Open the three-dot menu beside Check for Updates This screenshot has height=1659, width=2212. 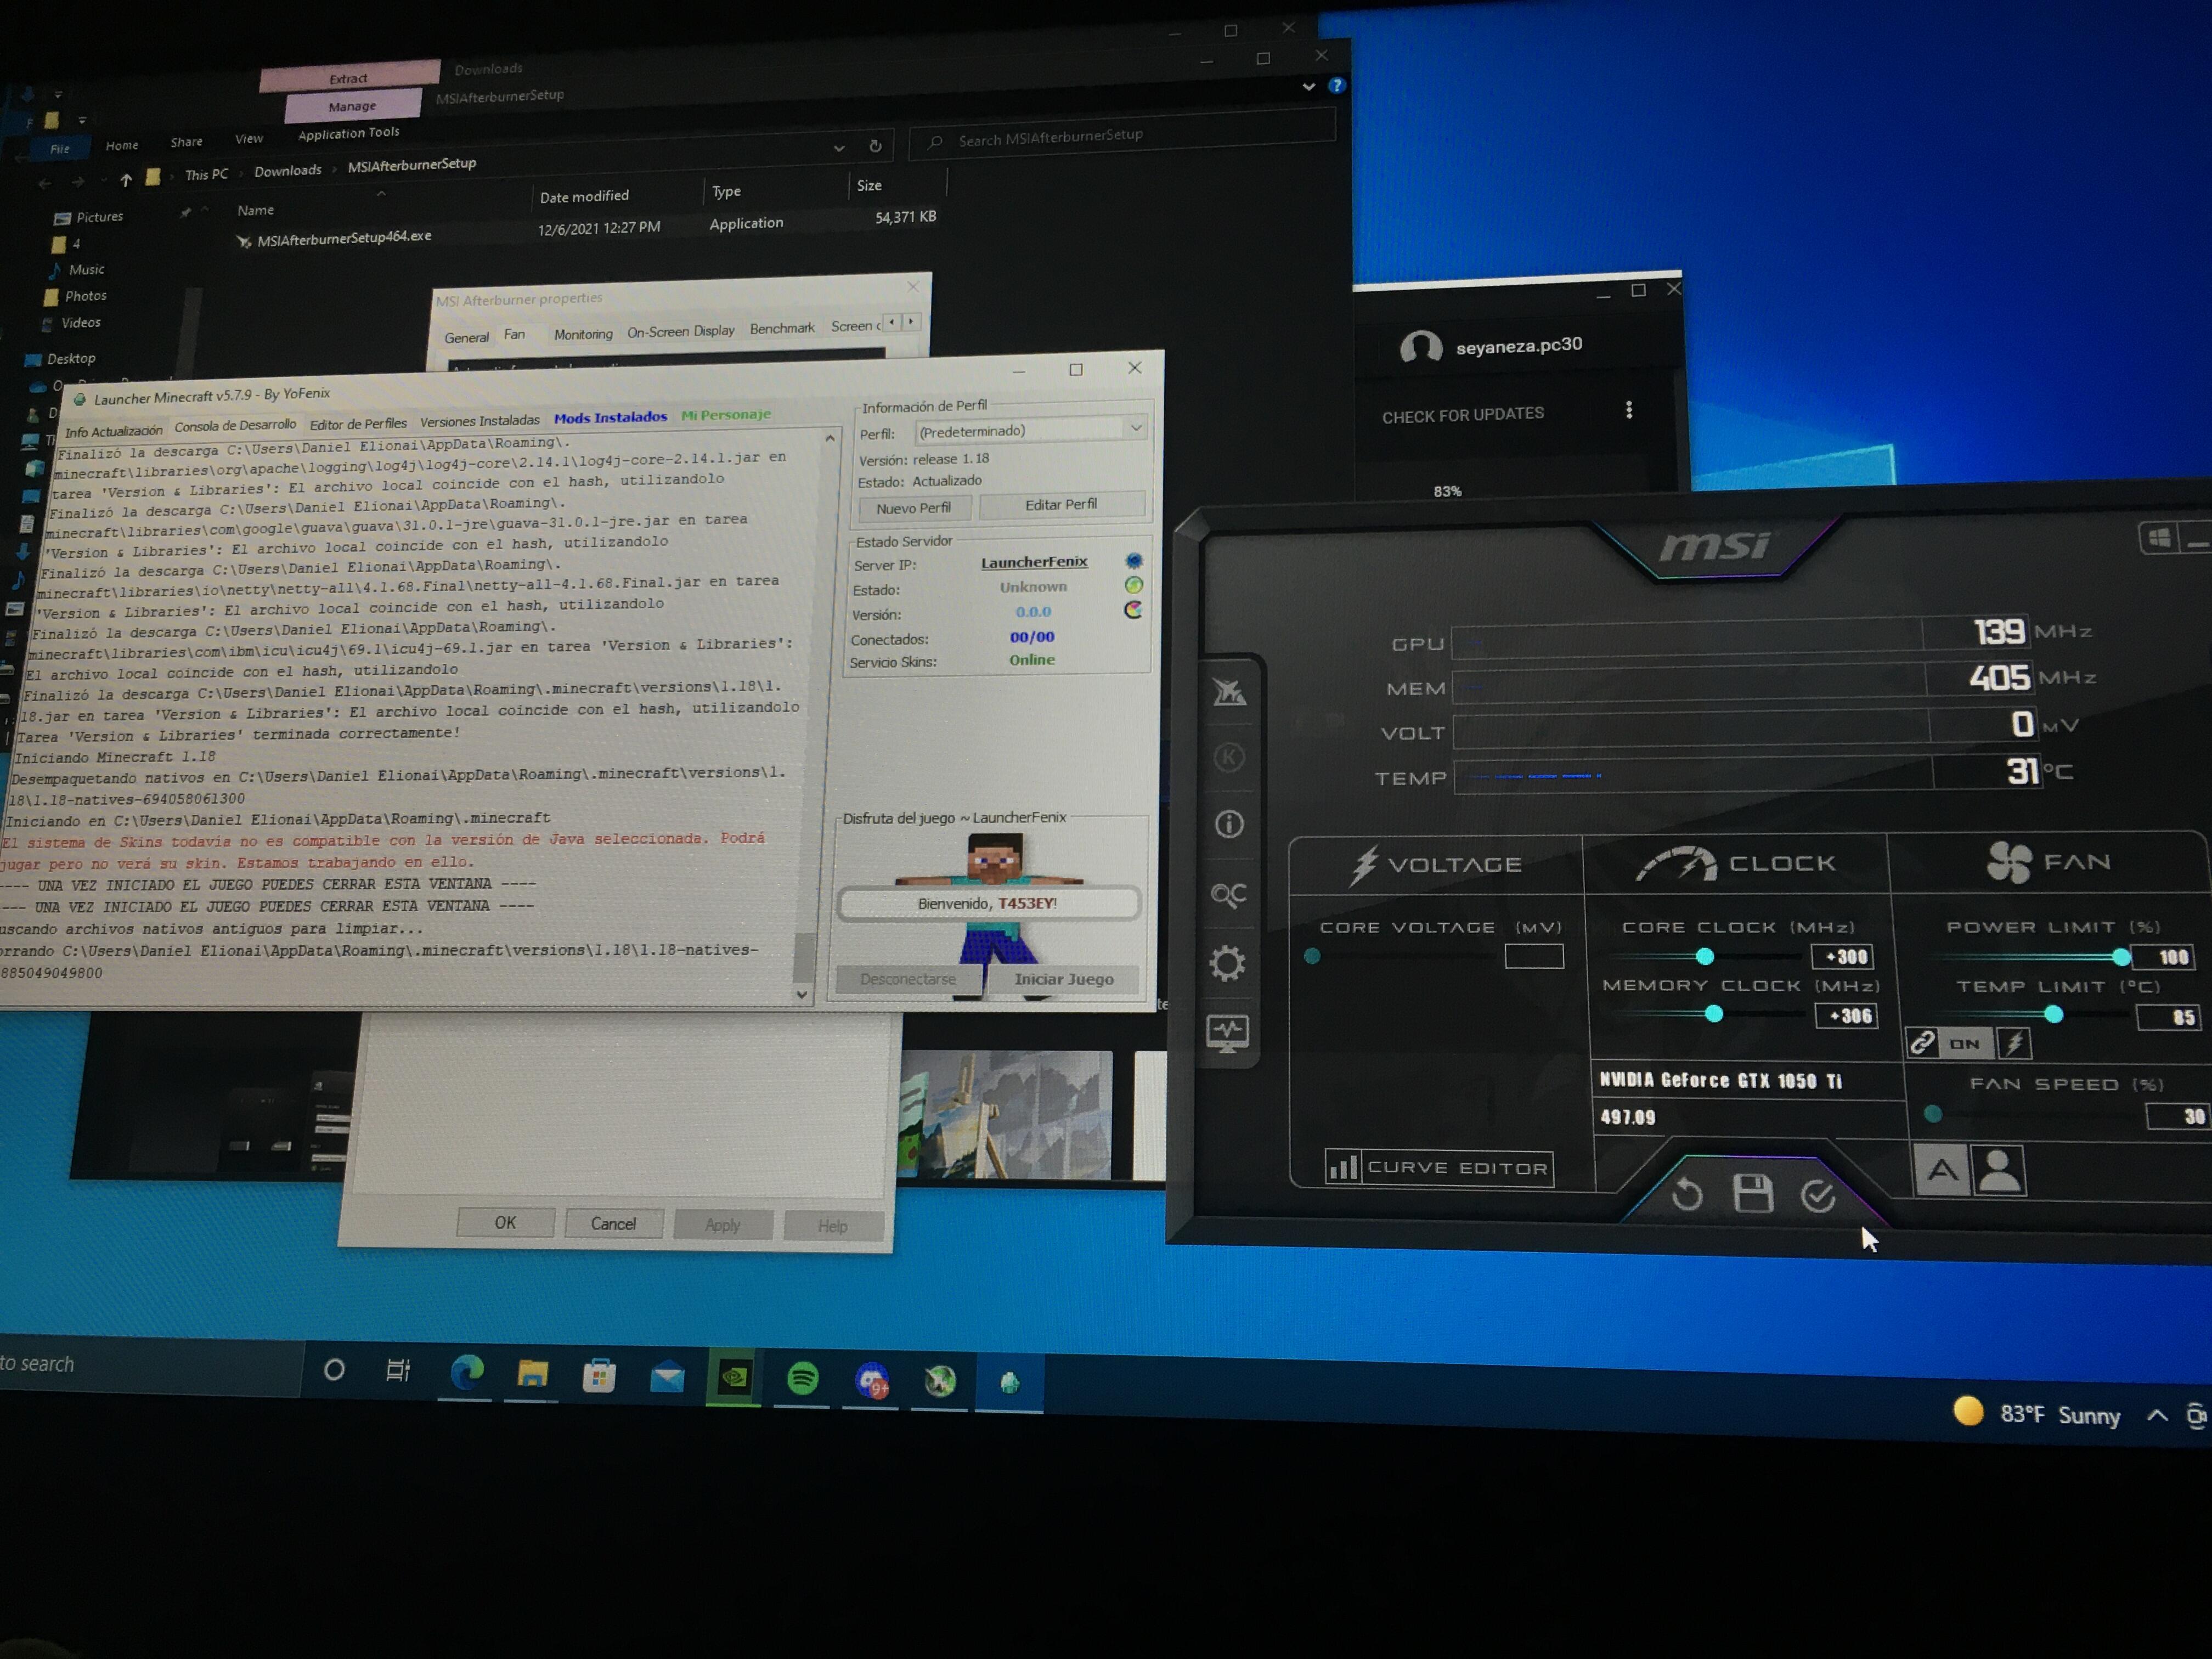(x=1629, y=410)
